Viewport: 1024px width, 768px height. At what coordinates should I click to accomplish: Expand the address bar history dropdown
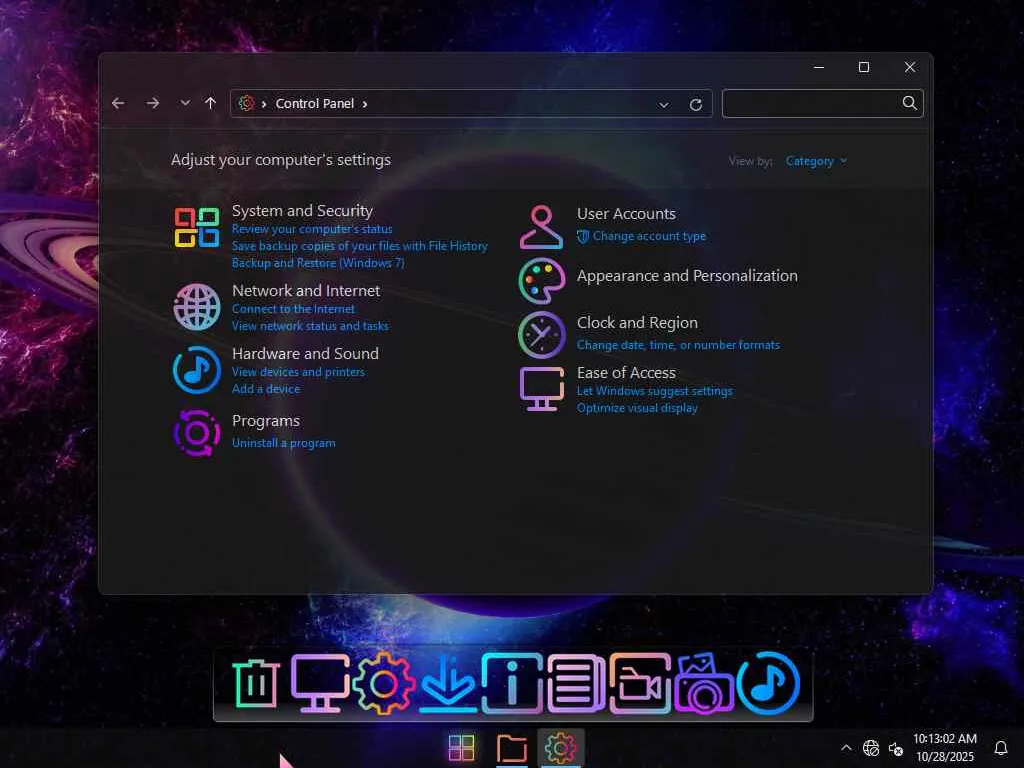point(664,104)
